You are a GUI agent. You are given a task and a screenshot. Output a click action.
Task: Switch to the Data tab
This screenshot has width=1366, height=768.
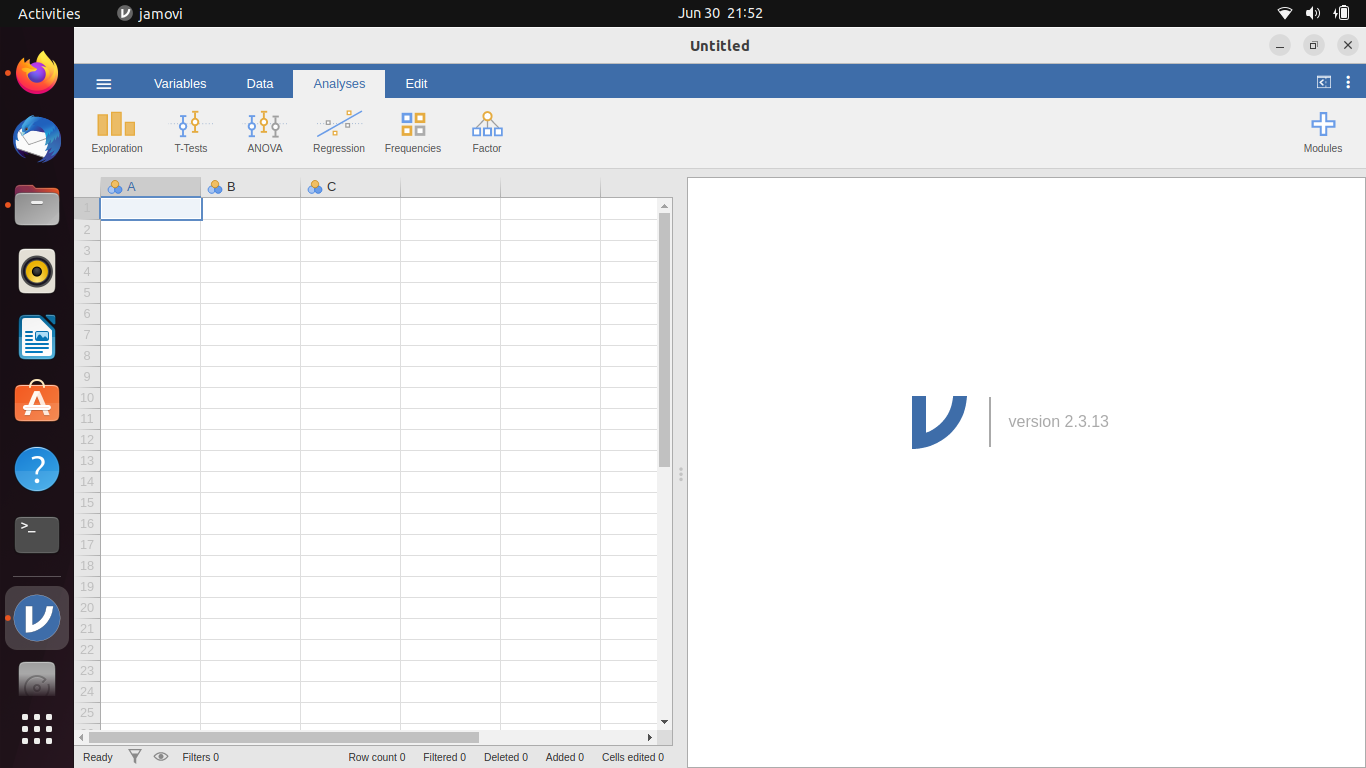260,84
